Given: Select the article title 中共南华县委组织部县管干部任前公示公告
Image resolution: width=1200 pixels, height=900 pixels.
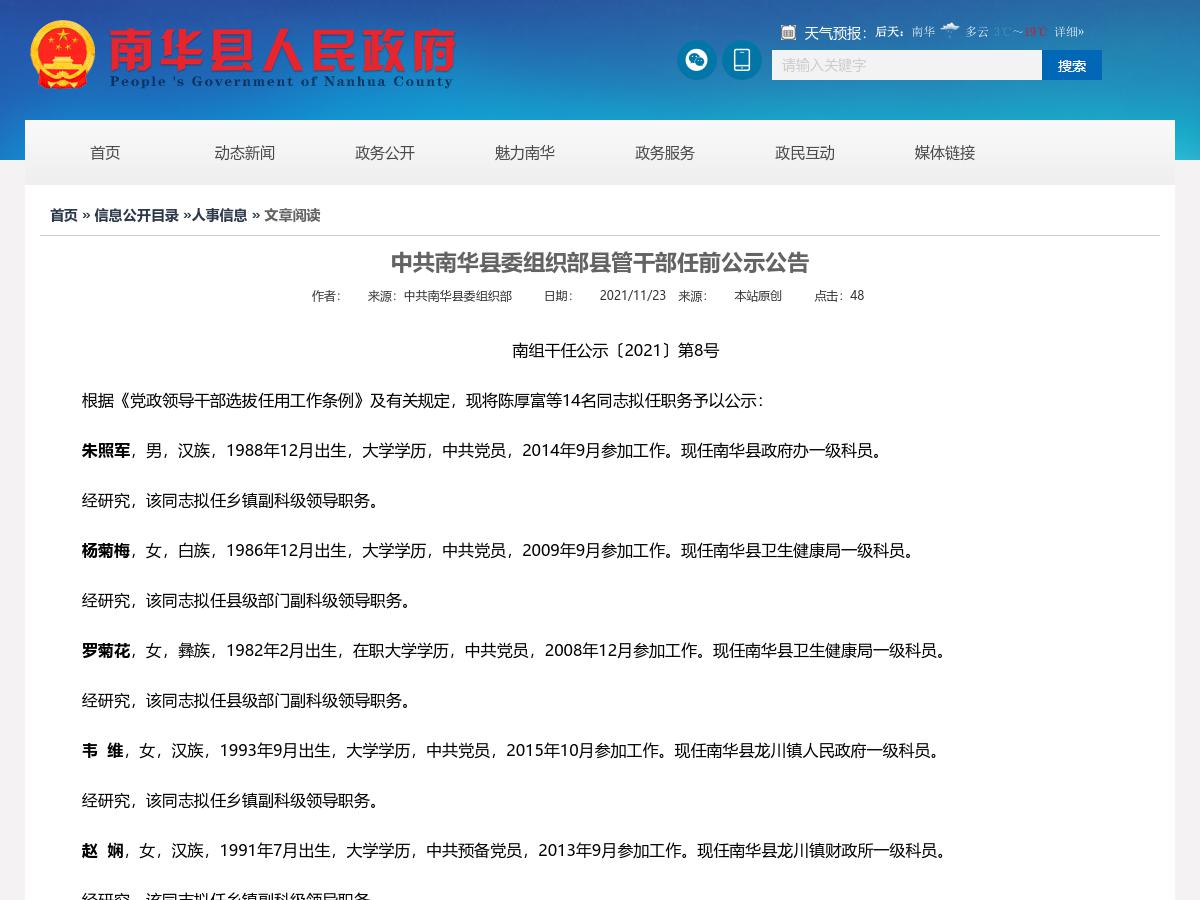Looking at the screenshot, I should click(x=599, y=263).
